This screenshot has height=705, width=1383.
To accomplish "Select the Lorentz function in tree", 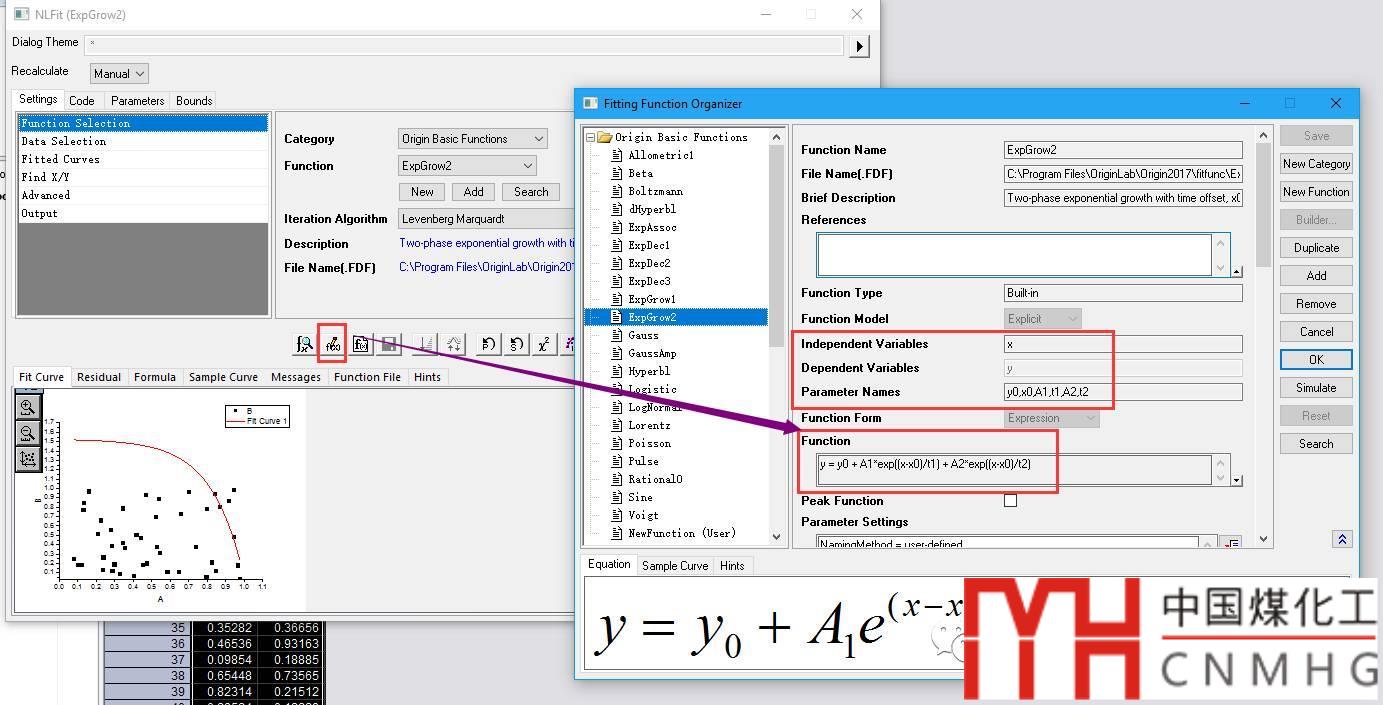I will pyautogui.click(x=649, y=425).
